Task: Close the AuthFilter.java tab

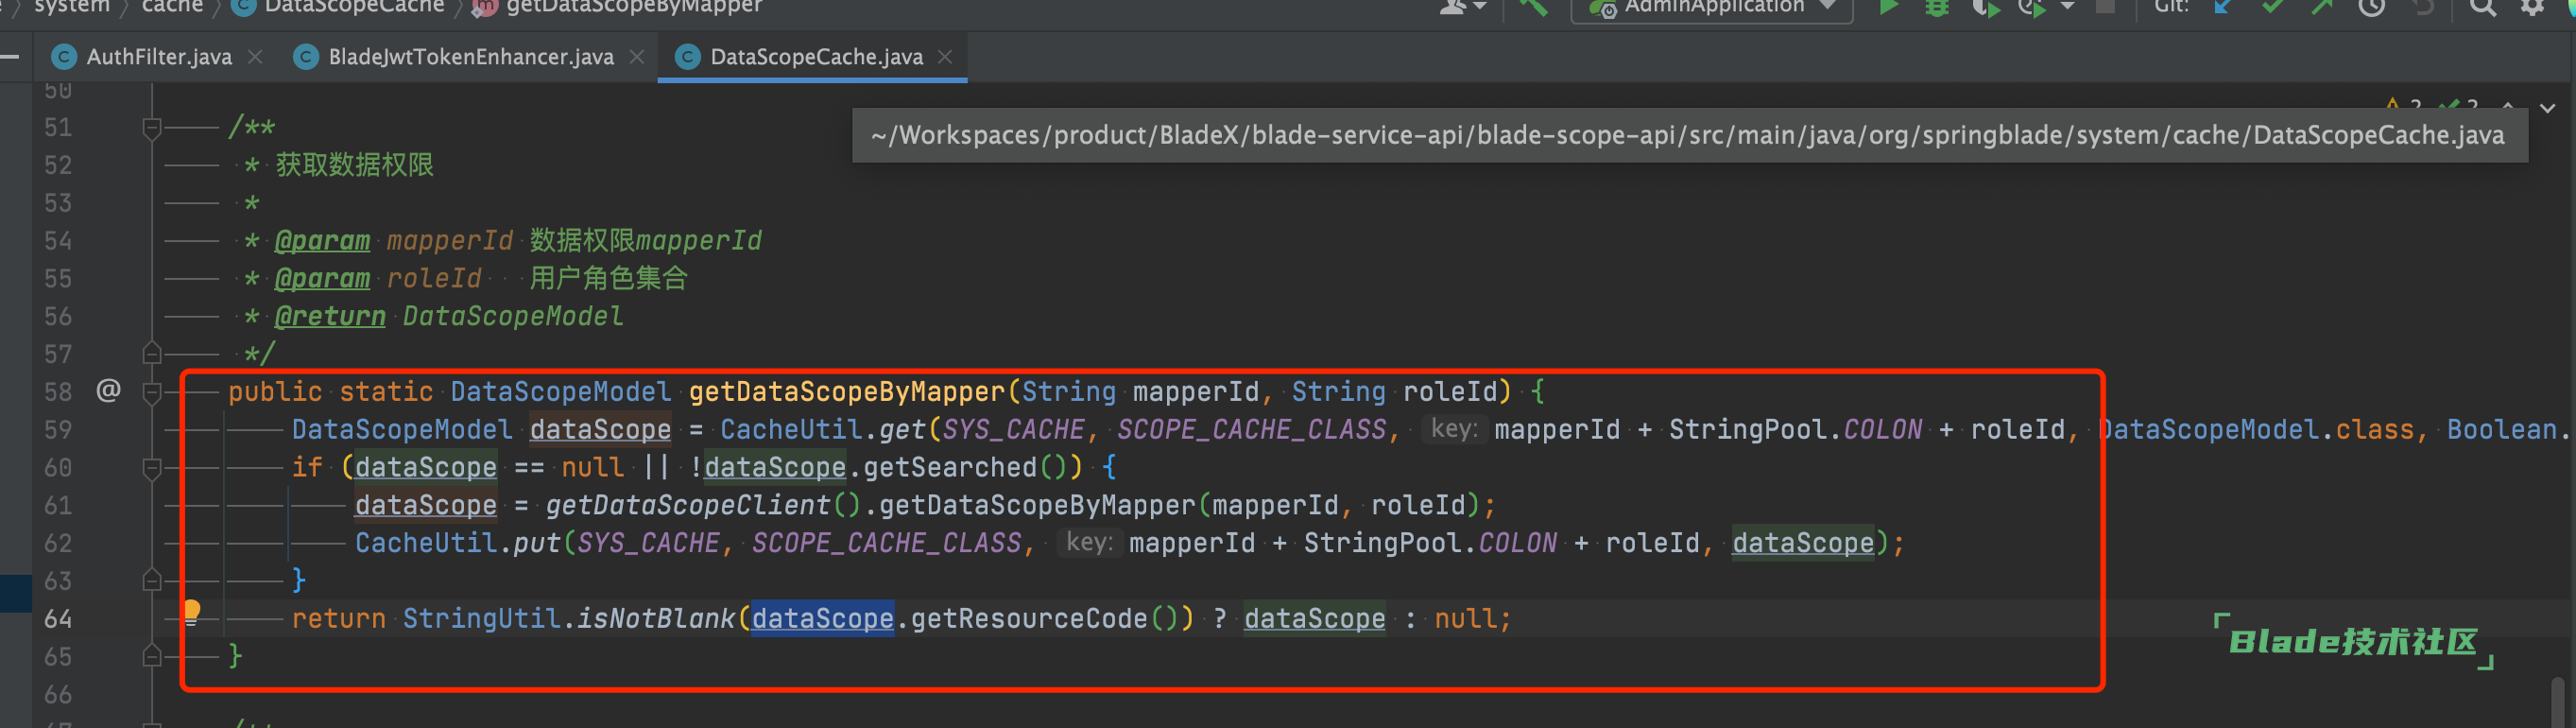Action: [255, 57]
